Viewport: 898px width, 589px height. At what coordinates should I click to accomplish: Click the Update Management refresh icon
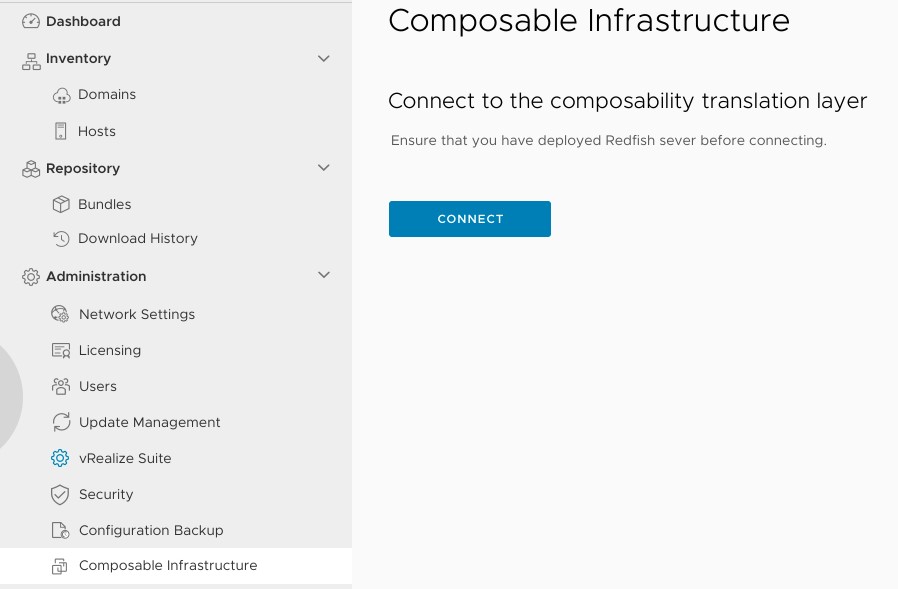click(61, 422)
